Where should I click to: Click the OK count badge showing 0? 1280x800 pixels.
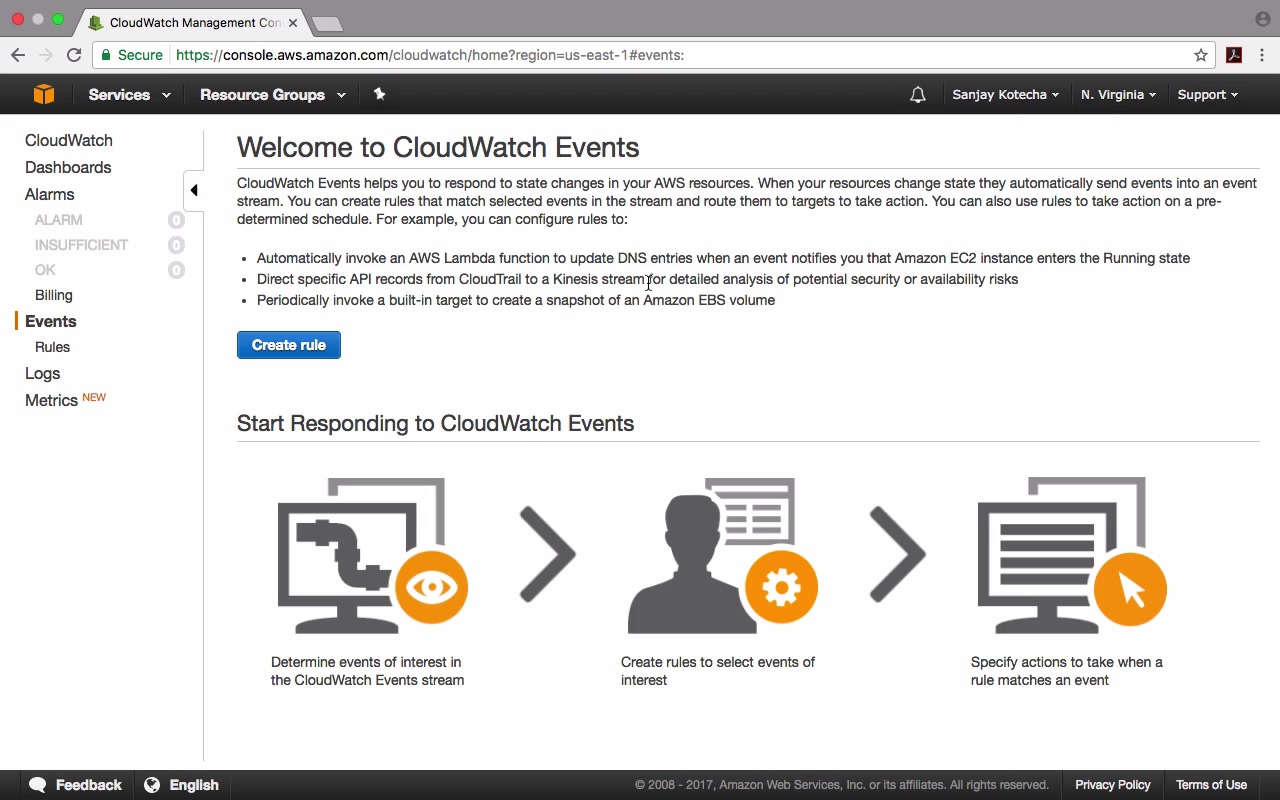click(x=176, y=270)
